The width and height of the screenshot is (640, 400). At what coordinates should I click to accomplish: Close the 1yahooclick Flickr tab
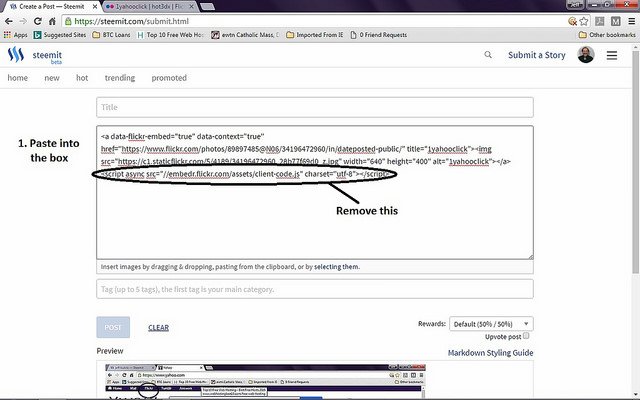192,7
